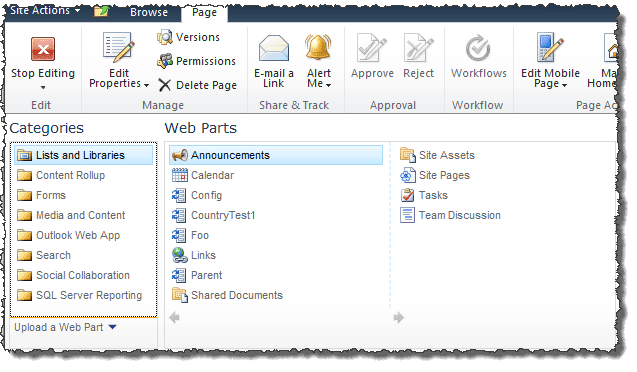The image size is (637, 372).
Task: Select the Tasks web part
Action: pos(424,195)
